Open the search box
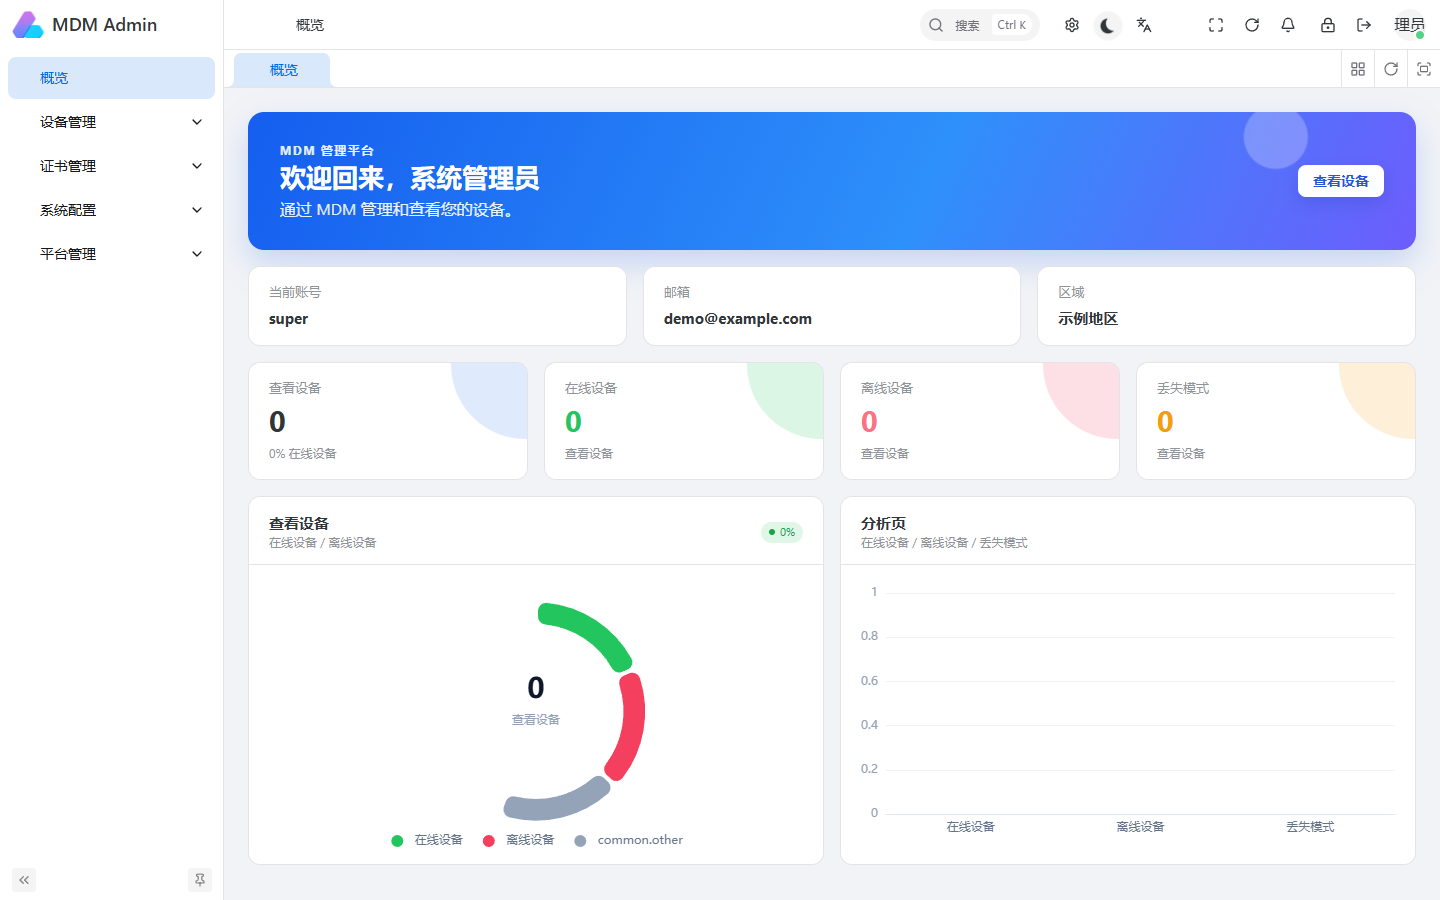Image resolution: width=1440 pixels, height=900 pixels. 980,25
